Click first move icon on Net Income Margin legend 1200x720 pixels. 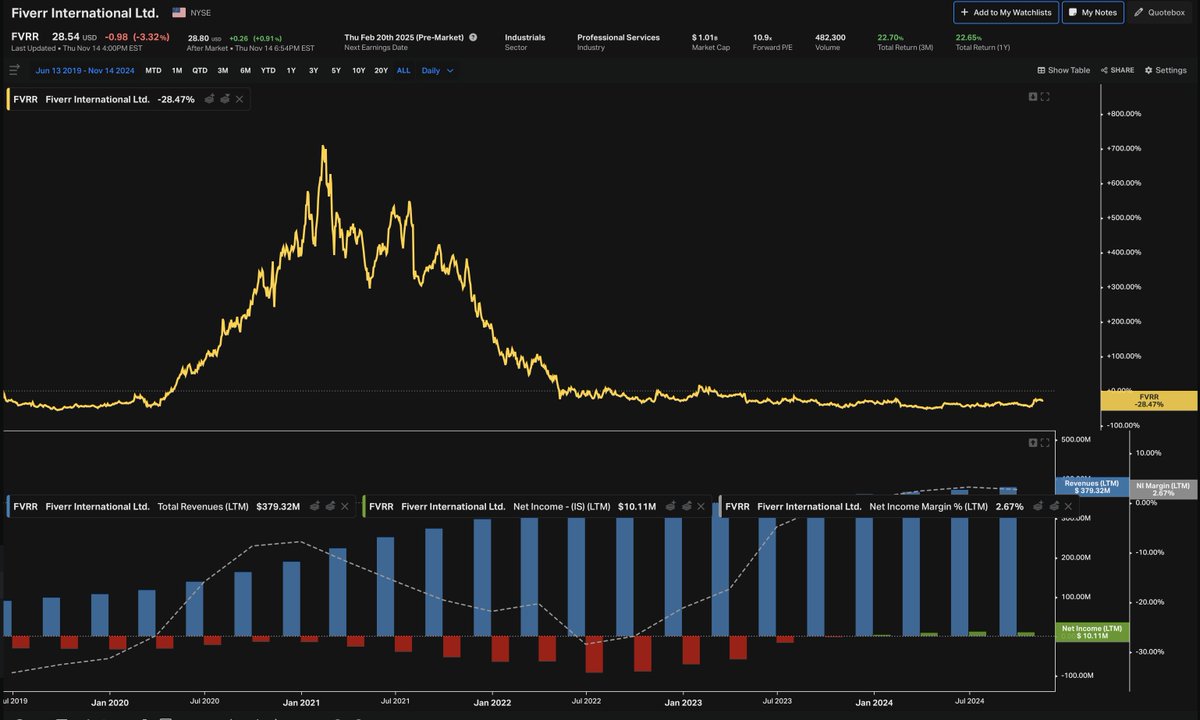[x=1039, y=507]
